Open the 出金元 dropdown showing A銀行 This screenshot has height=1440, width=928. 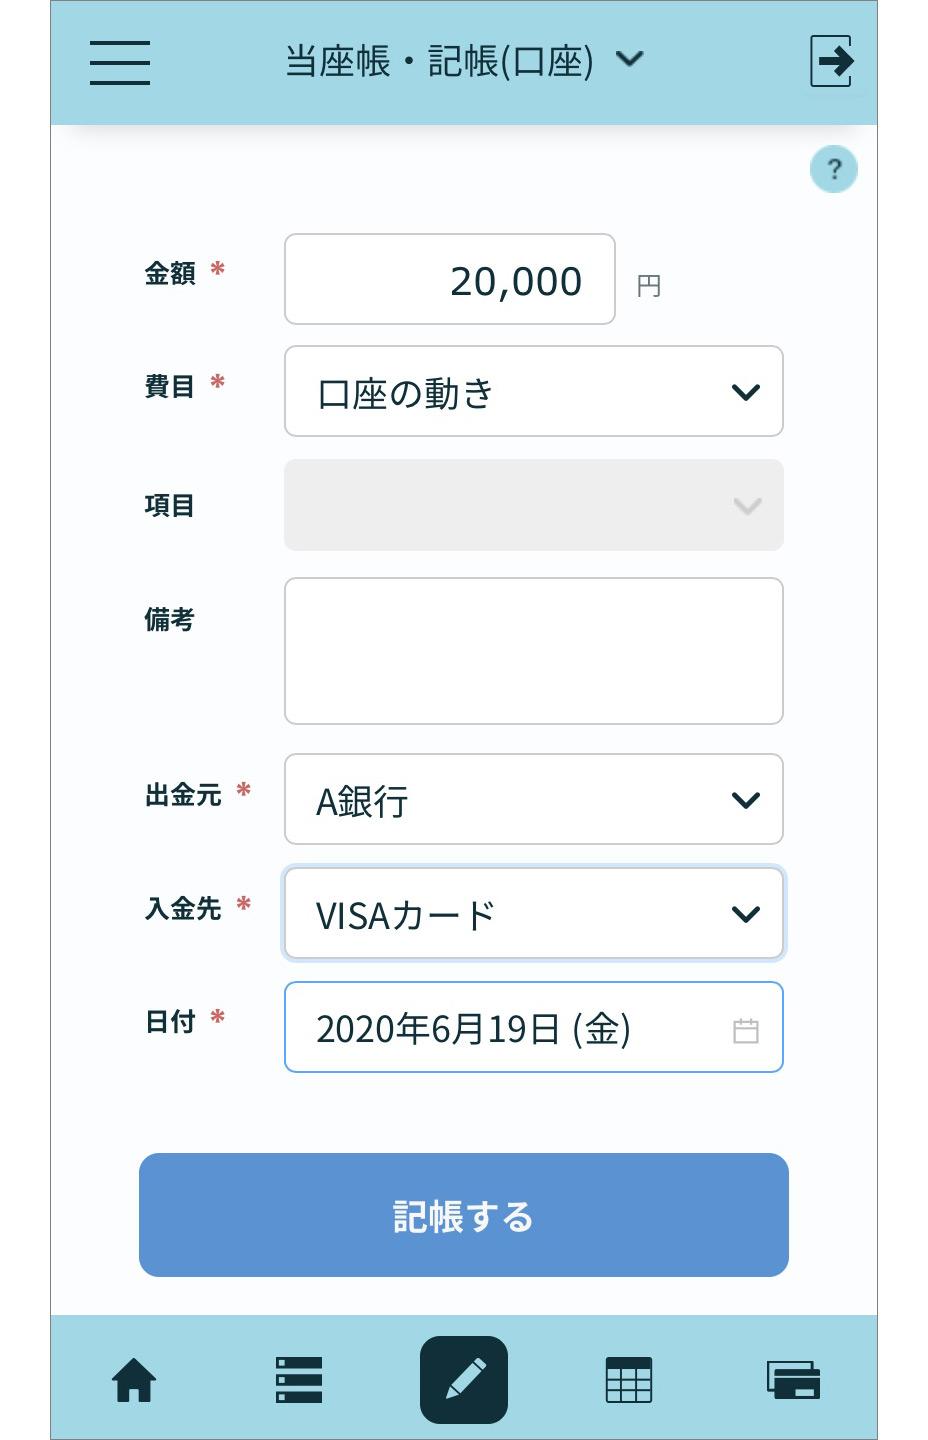(534, 799)
